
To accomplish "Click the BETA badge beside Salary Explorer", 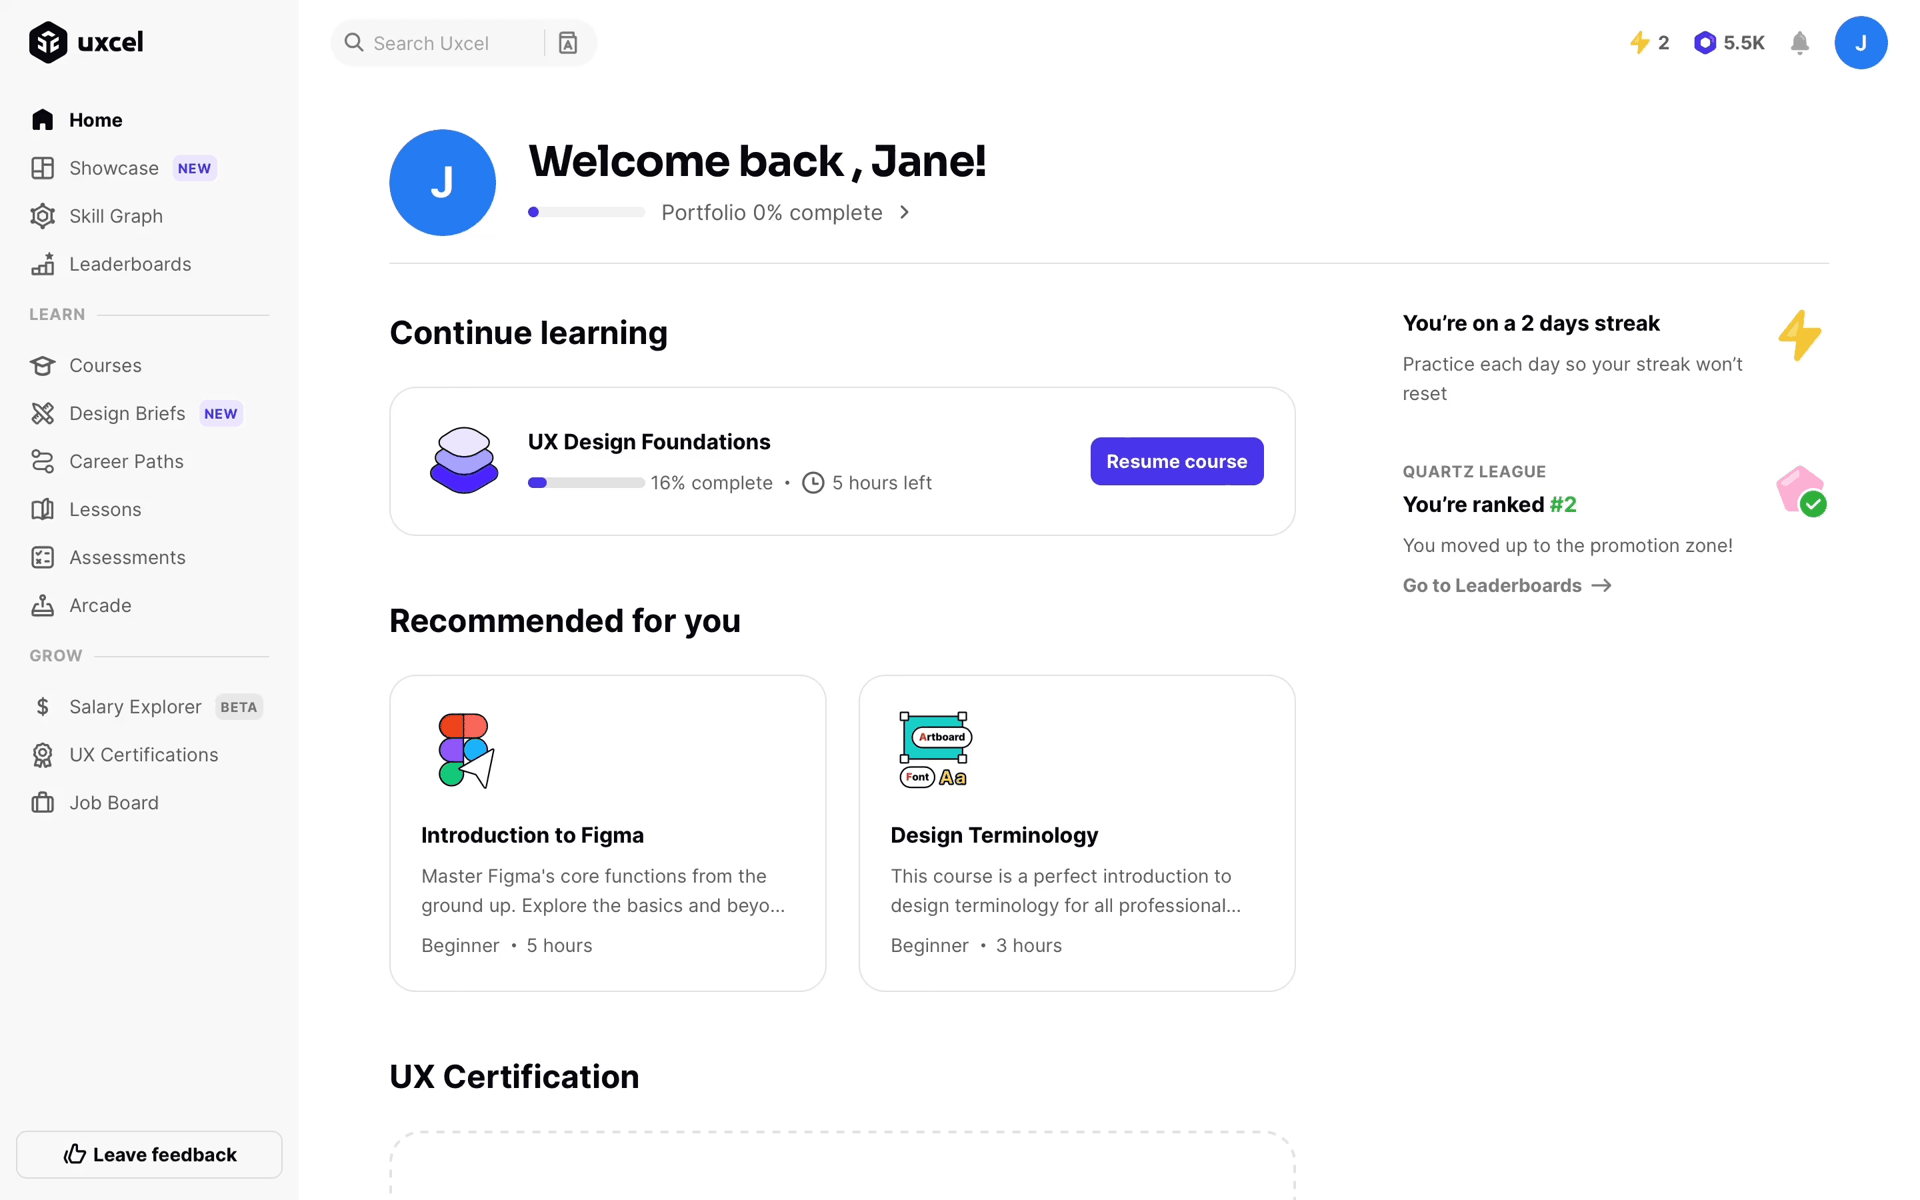I will point(239,707).
